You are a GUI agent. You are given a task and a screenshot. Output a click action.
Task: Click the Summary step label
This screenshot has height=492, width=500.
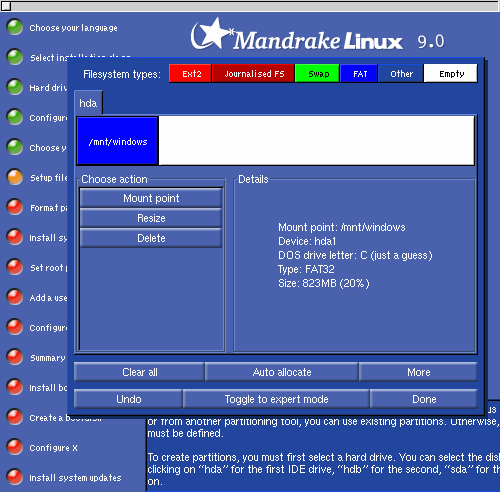[x=48, y=358]
